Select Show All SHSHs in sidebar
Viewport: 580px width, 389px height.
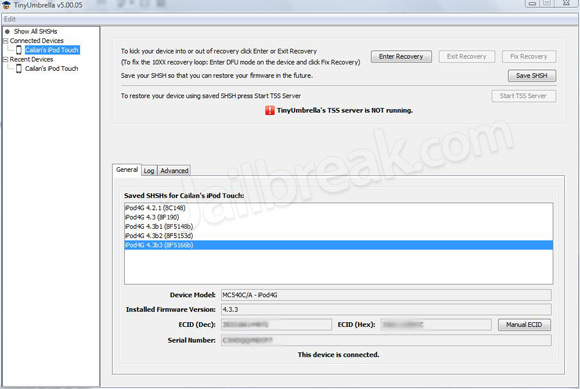pyautogui.click(x=36, y=31)
